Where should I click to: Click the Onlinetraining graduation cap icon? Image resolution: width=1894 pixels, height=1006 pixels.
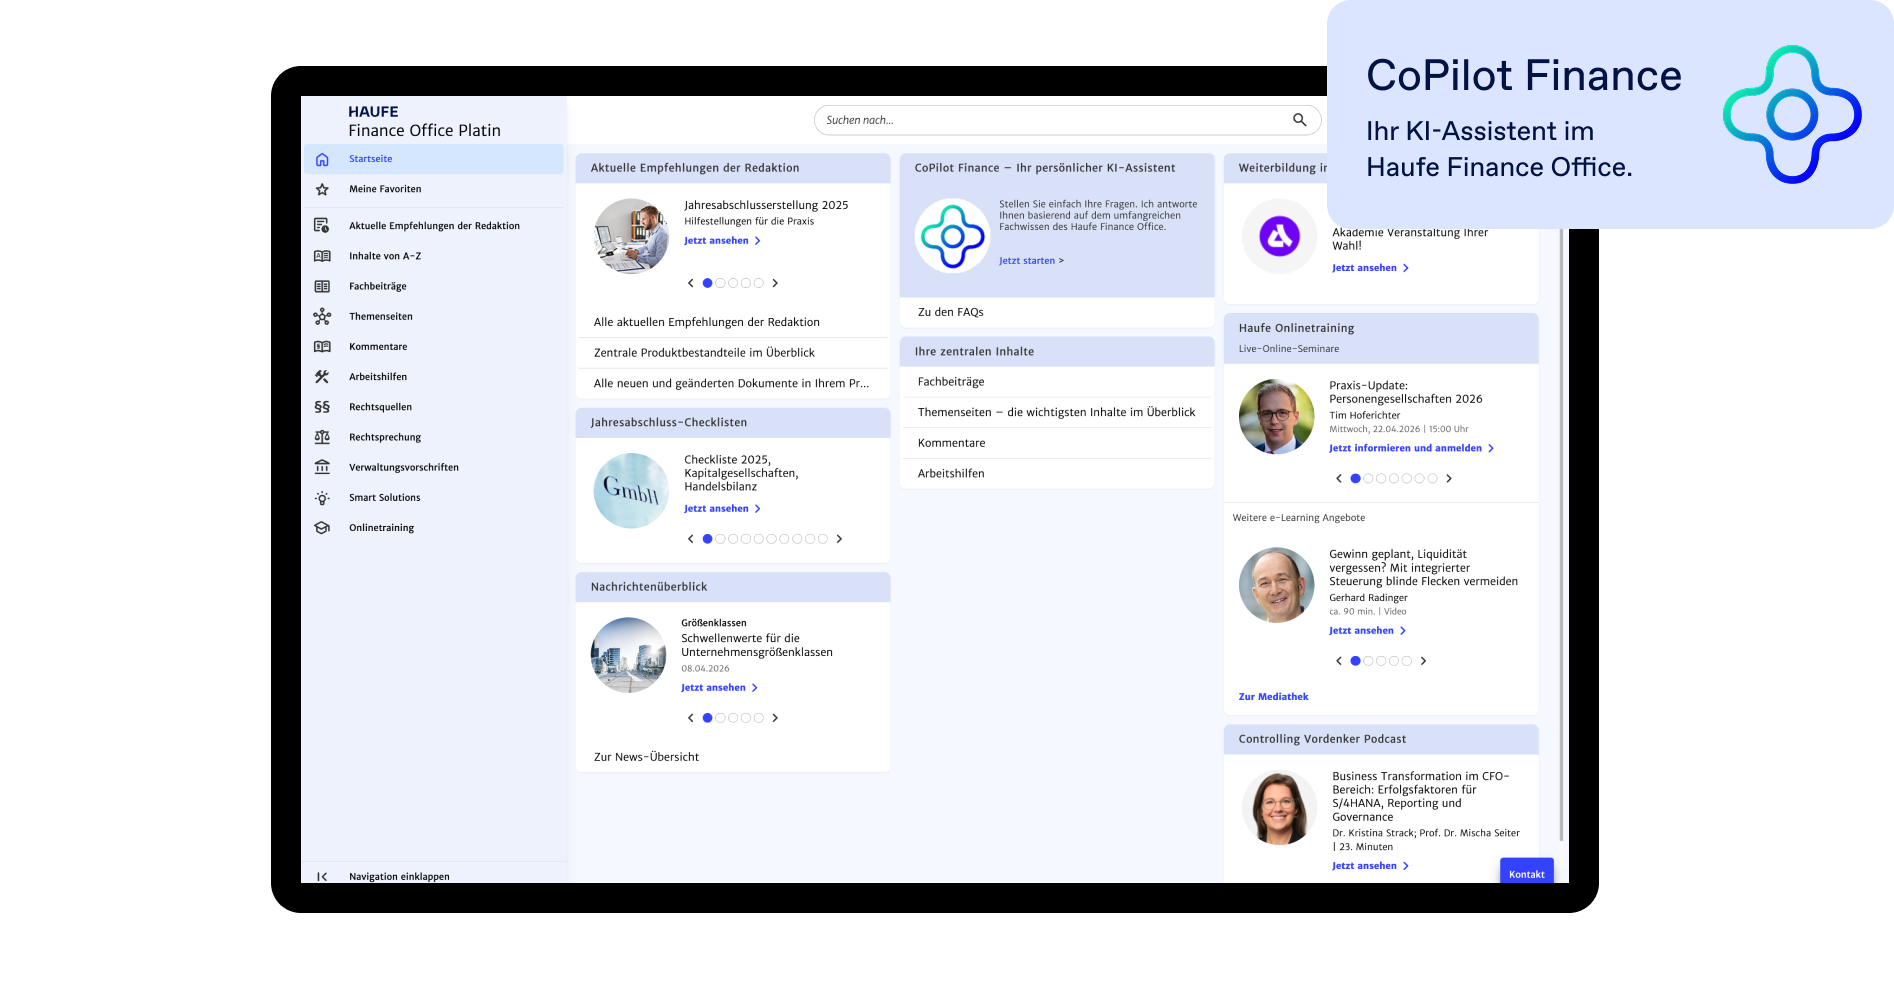[322, 528]
